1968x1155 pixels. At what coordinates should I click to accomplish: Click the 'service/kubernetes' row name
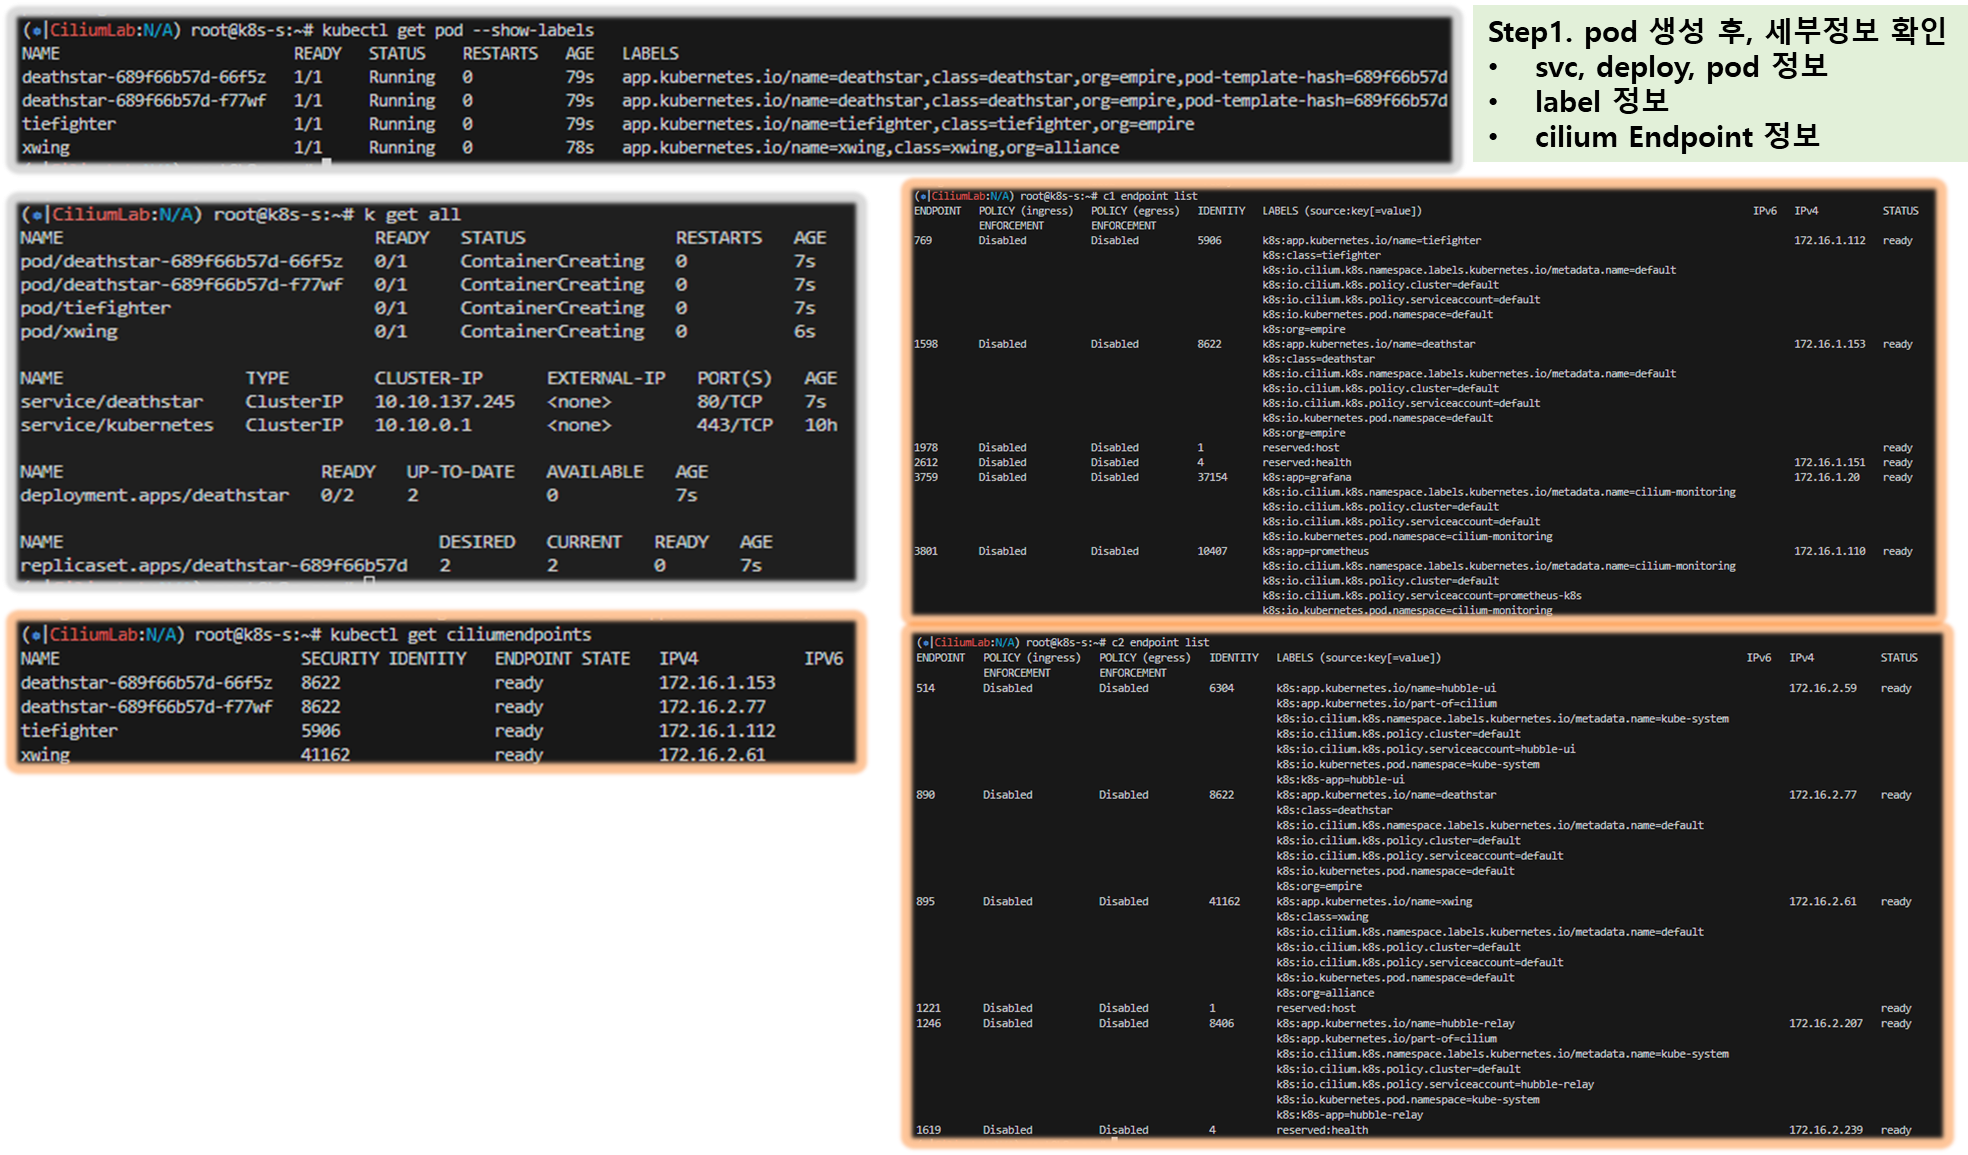(x=116, y=425)
